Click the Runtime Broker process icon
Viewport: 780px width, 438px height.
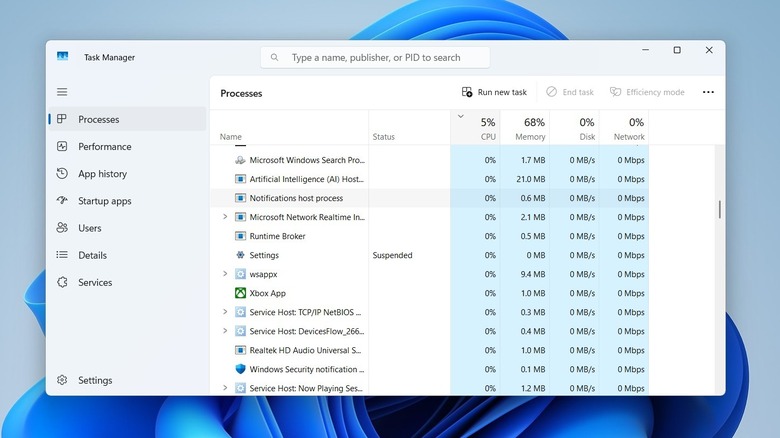(x=240, y=236)
